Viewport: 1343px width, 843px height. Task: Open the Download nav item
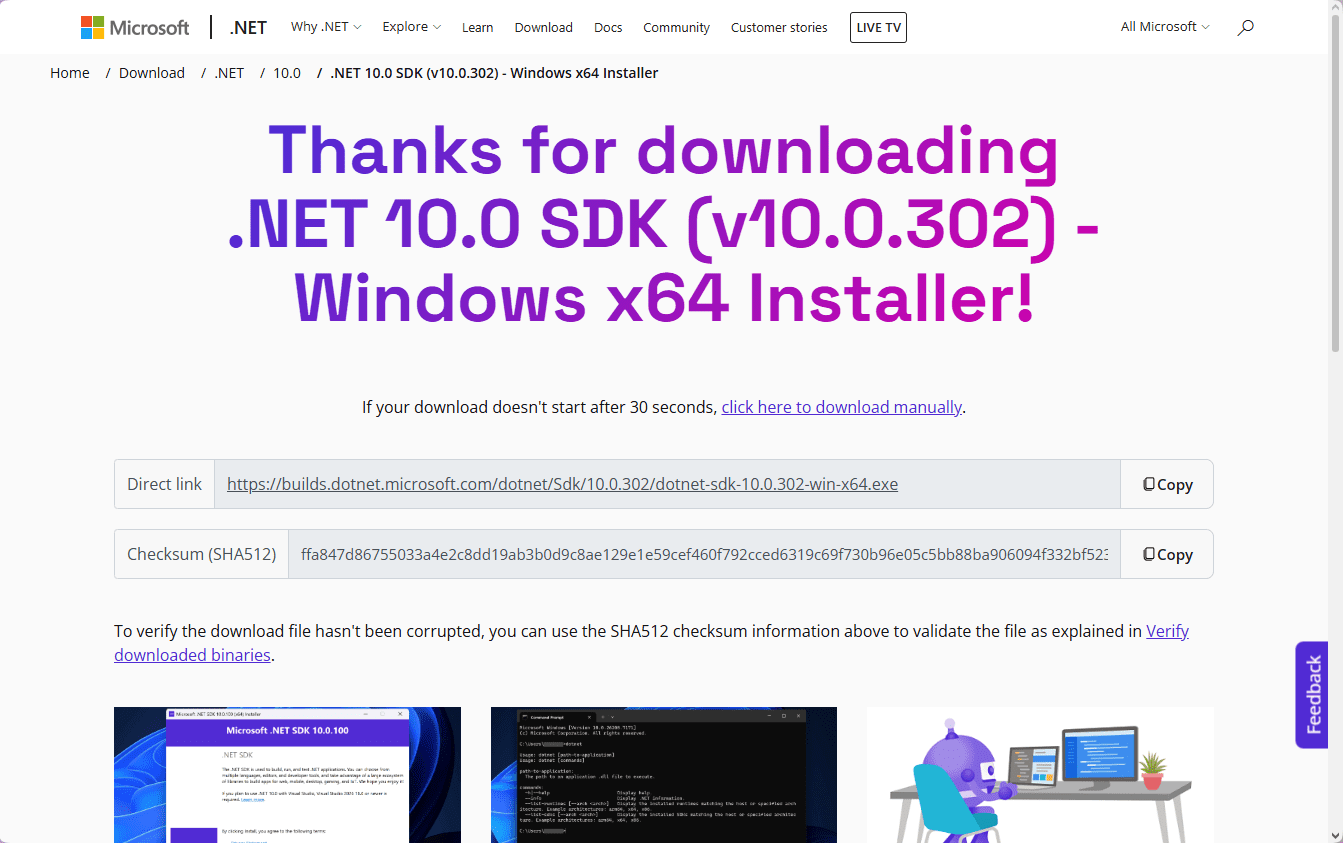coord(544,27)
